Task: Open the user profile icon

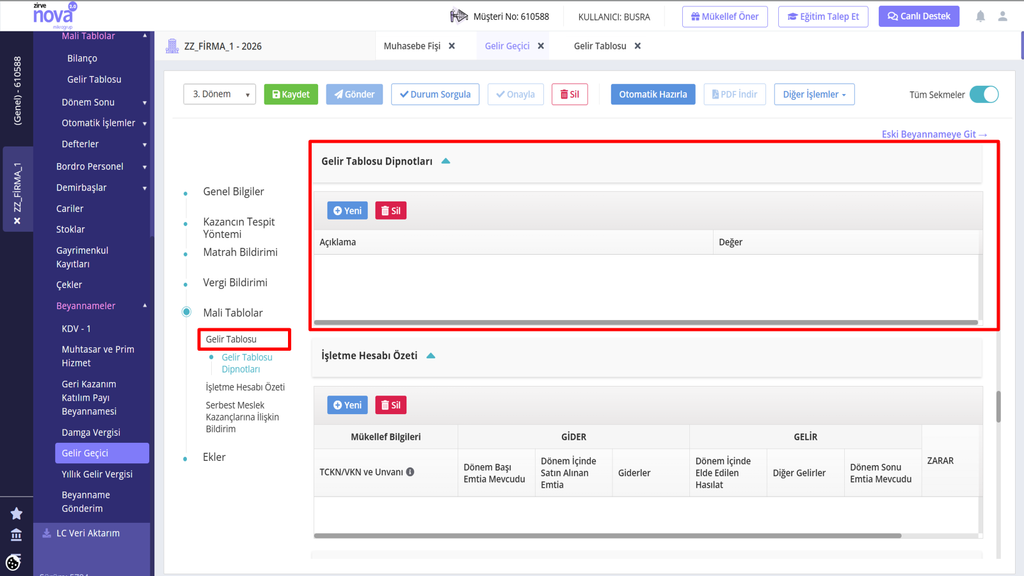Action: (x=1002, y=16)
